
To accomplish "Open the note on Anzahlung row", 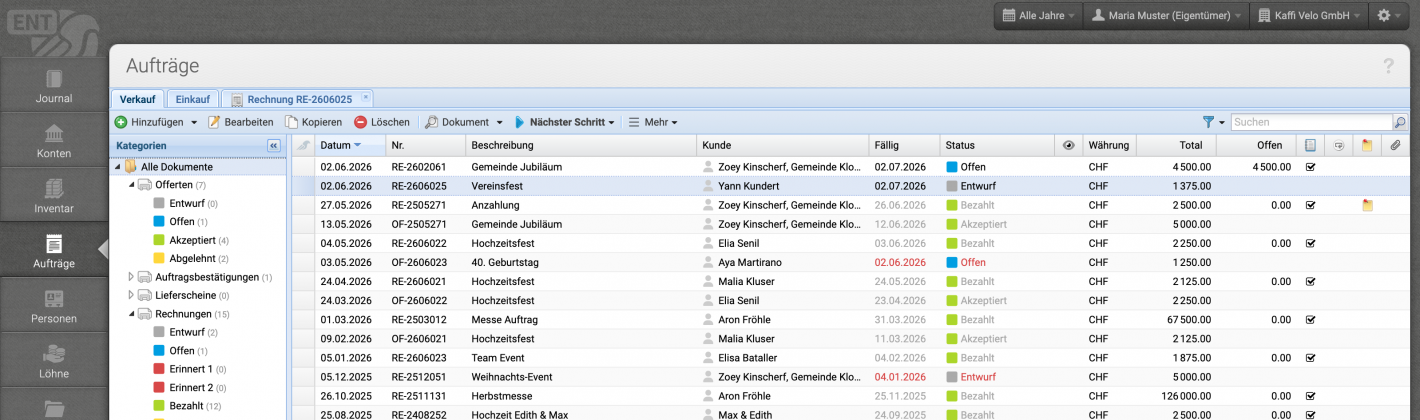I will [x=1367, y=205].
